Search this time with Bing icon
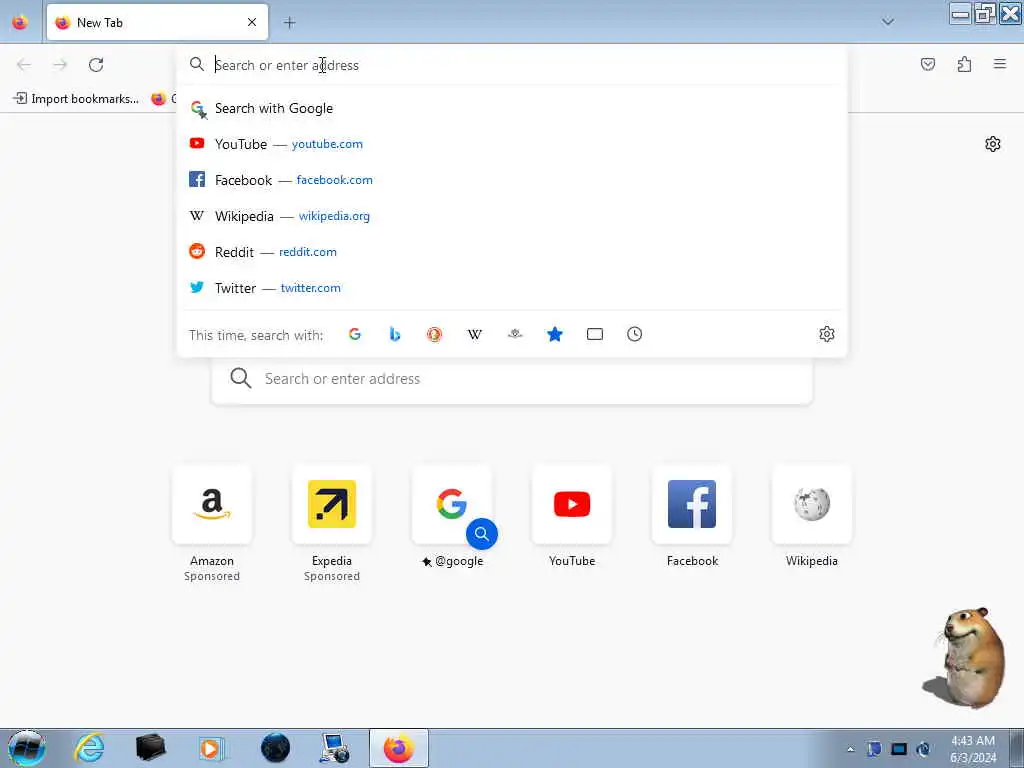This screenshot has height=768, width=1024. pyautogui.click(x=394, y=334)
